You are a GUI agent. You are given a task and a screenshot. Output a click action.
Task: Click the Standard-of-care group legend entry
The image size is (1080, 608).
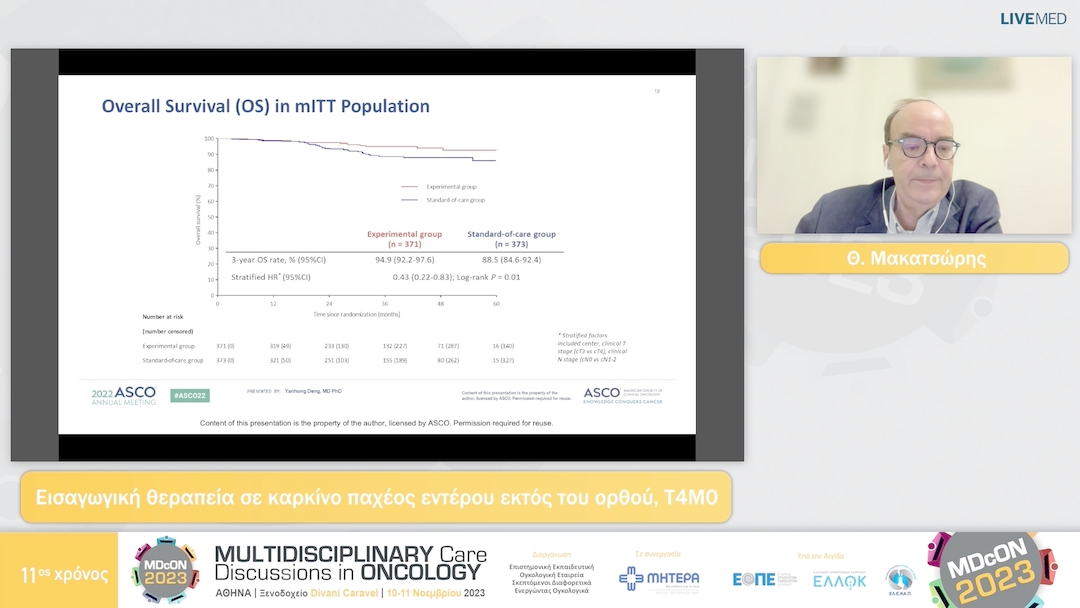[453, 200]
